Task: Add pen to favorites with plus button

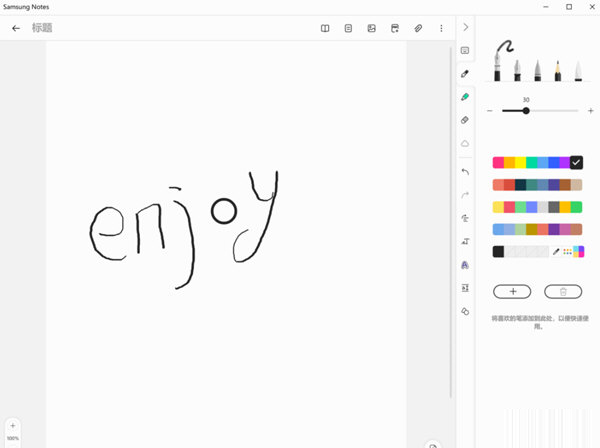Action: [x=512, y=291]
